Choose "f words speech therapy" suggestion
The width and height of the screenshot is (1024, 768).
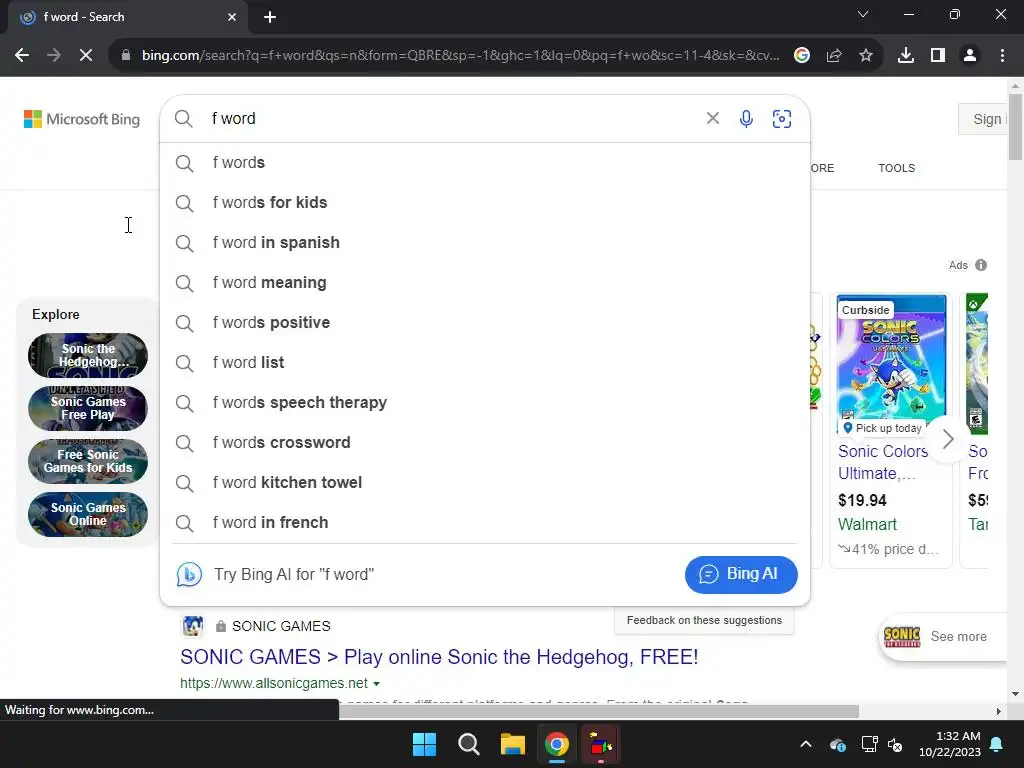[x=485, y=402]
